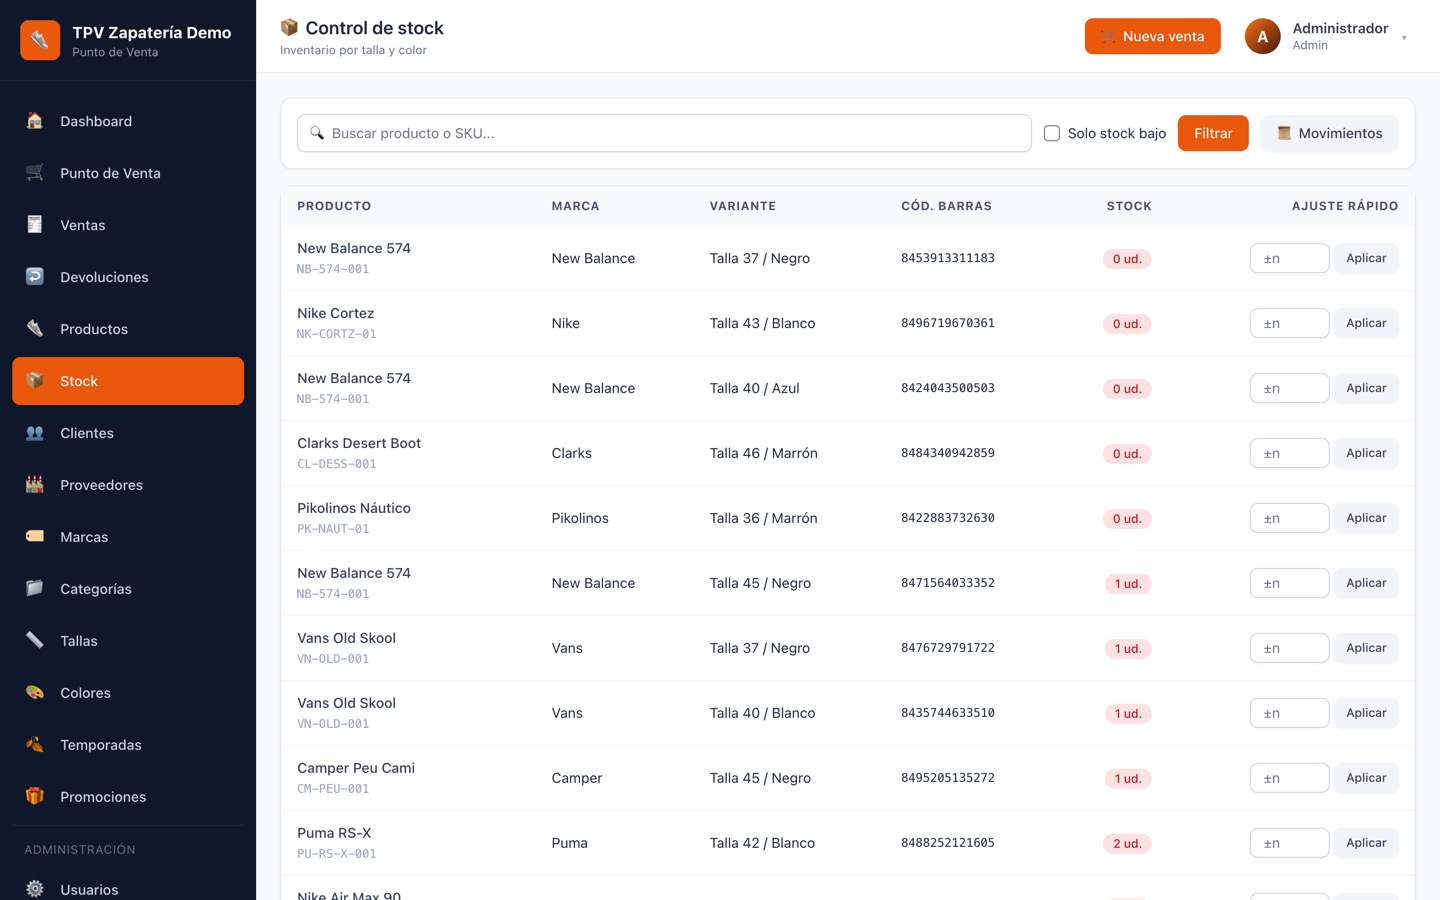Click the Pikolinos Náutico product name
The width and height of the screenshot is (1440, 900).
click(x=354, y=508)
